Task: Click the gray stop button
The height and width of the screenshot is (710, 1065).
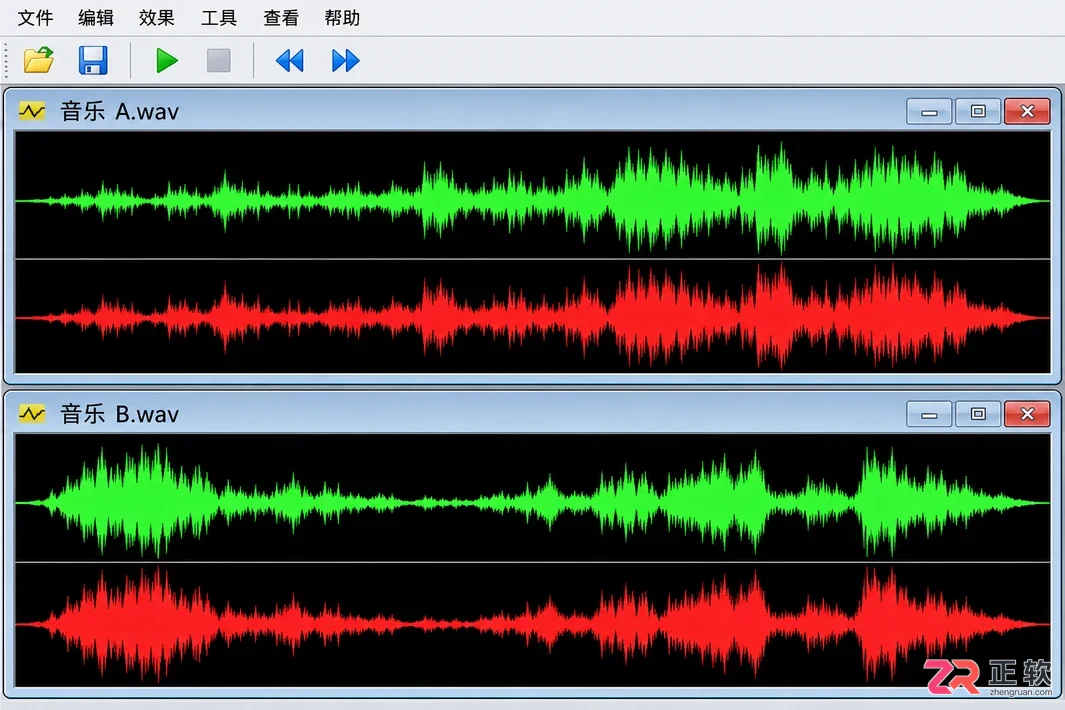Action: click(x=219, y=60)
